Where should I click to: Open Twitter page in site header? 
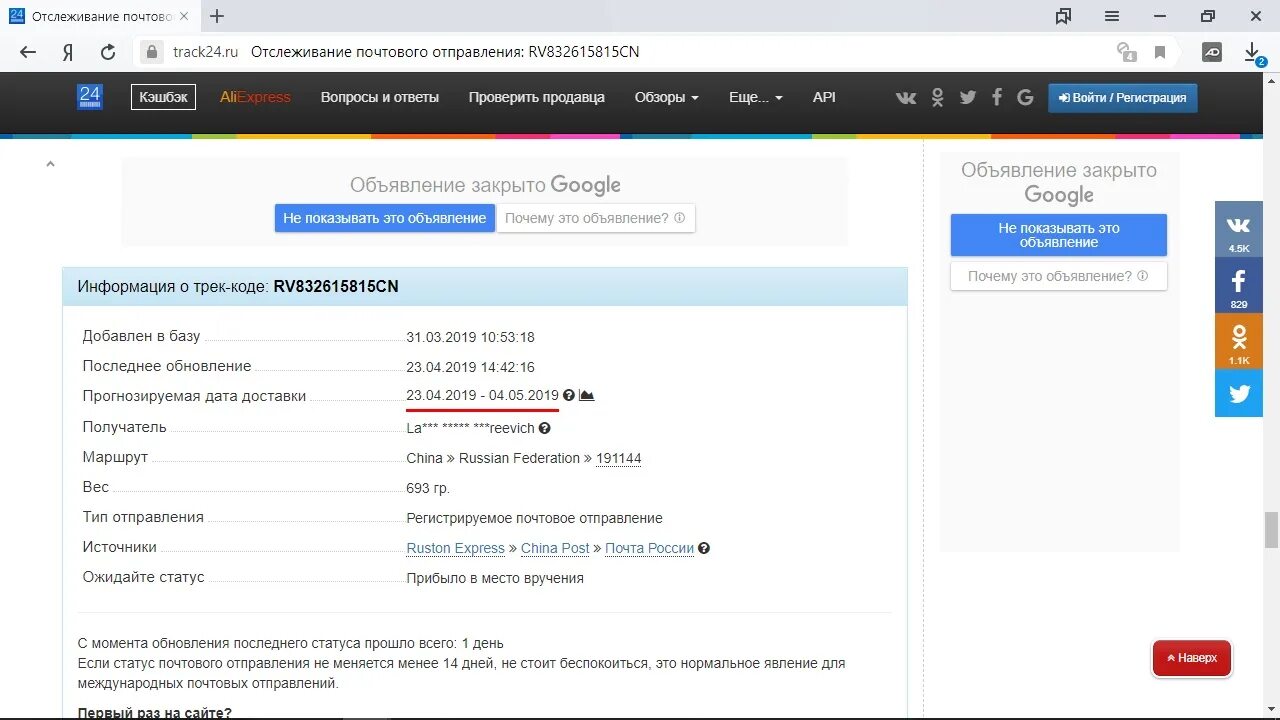pos(967,97)
